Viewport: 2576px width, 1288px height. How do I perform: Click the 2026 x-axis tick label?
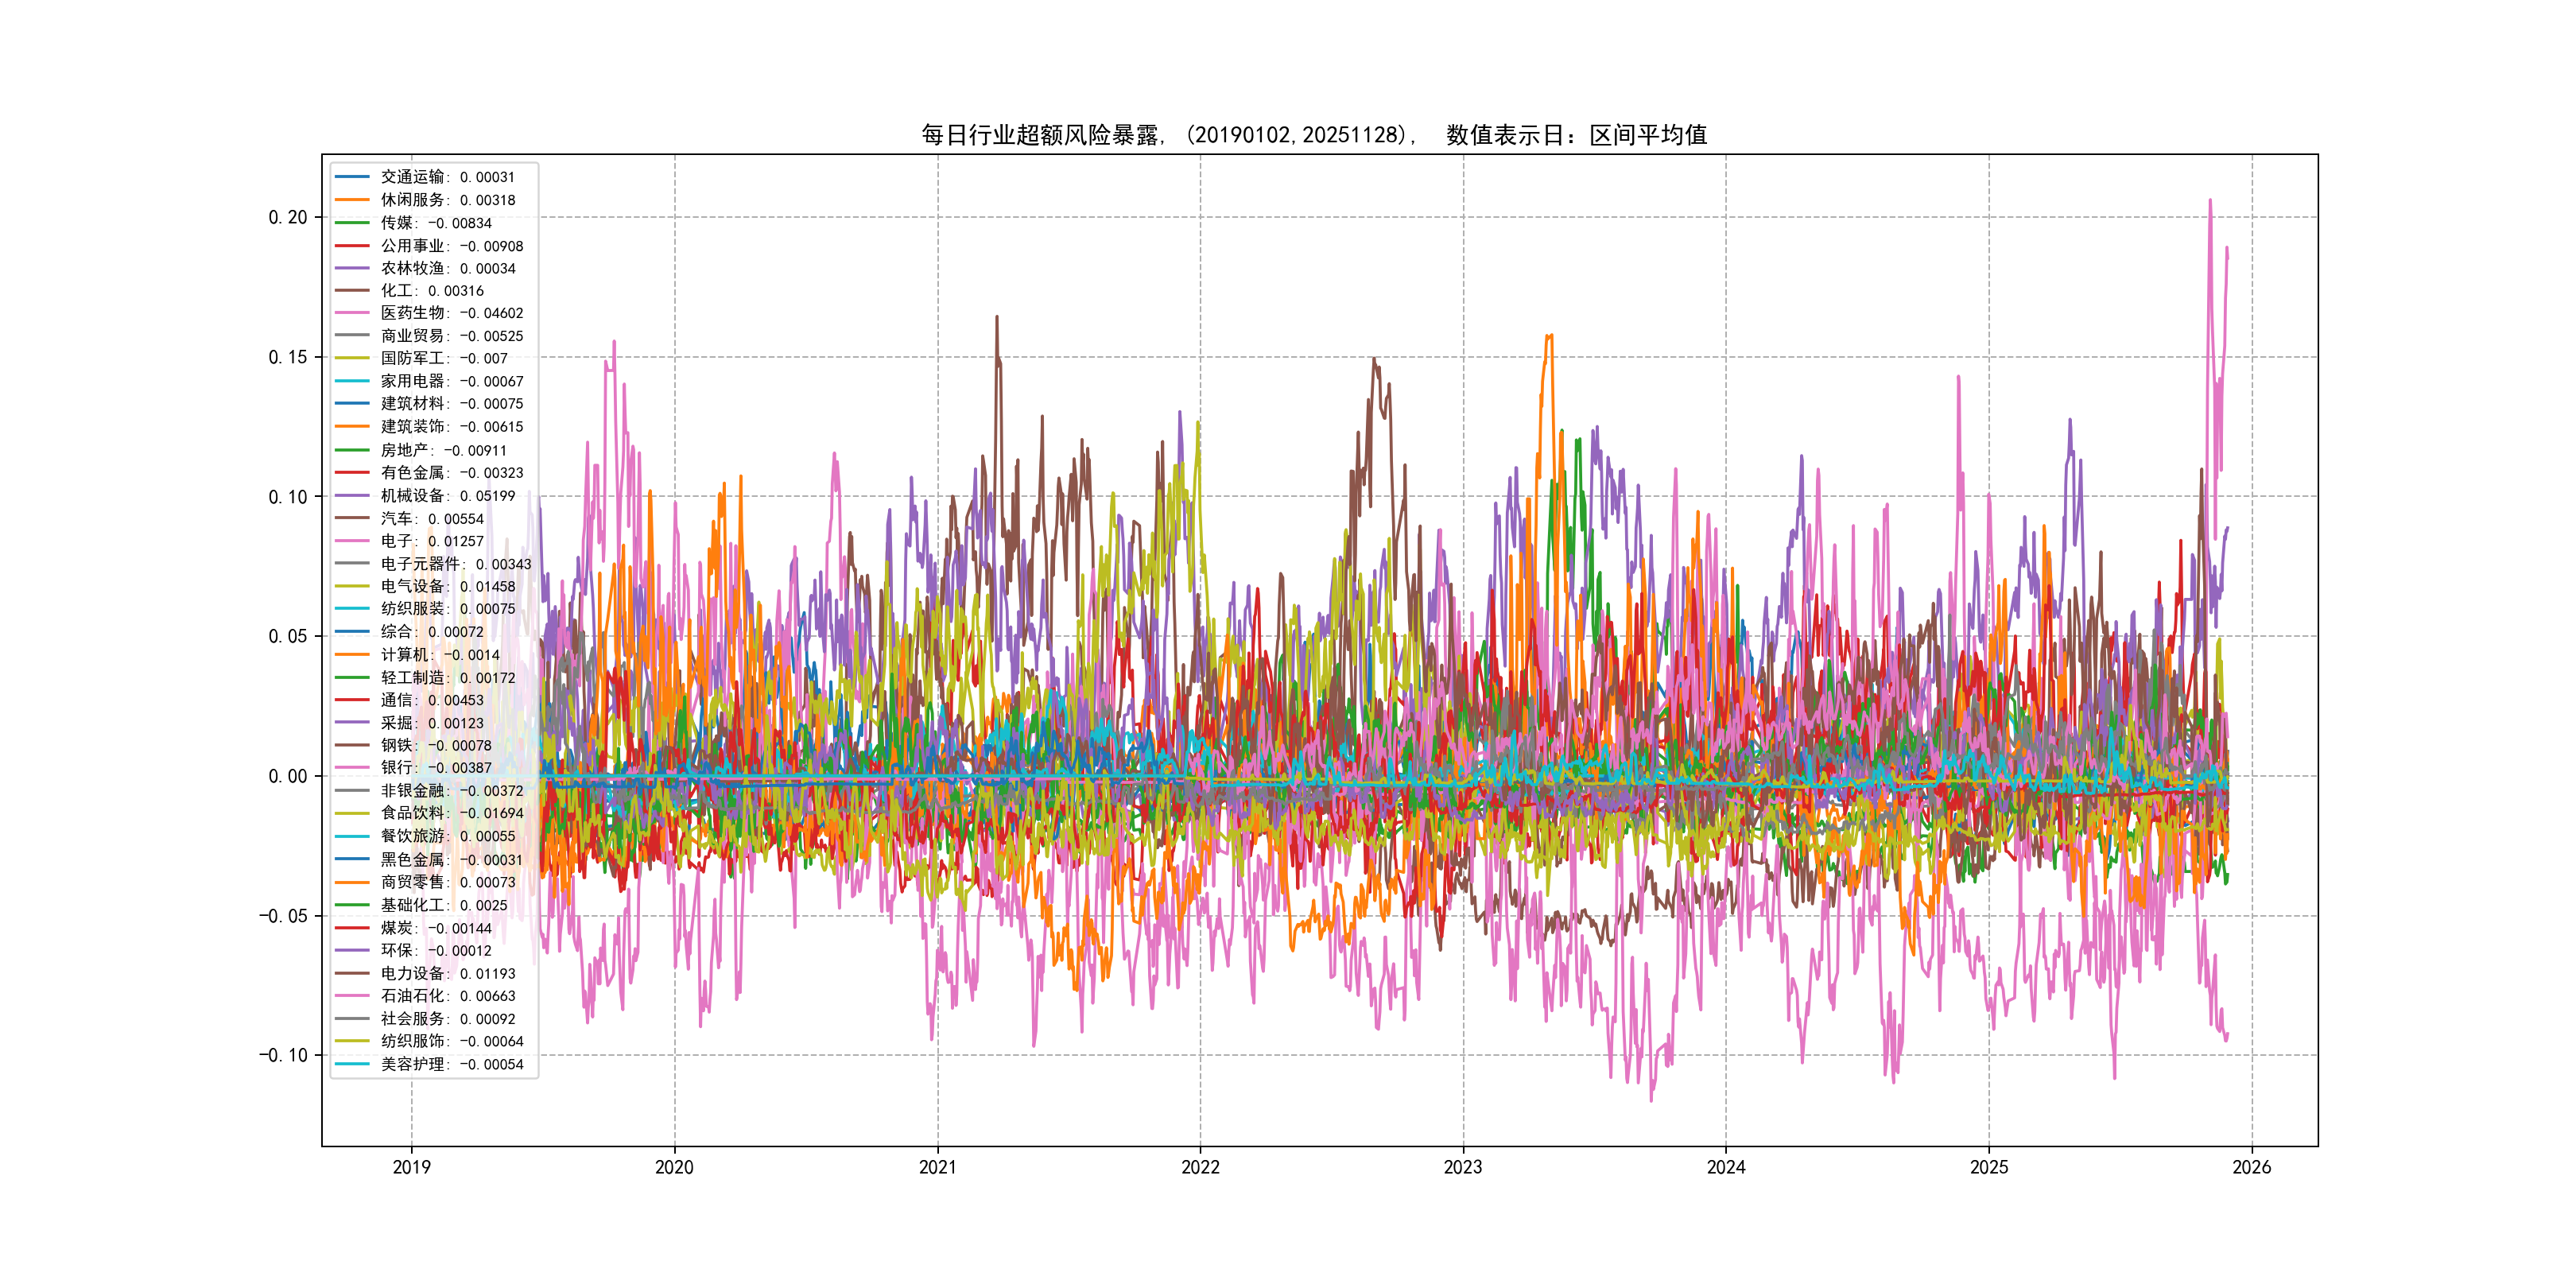[2251, 1167]
